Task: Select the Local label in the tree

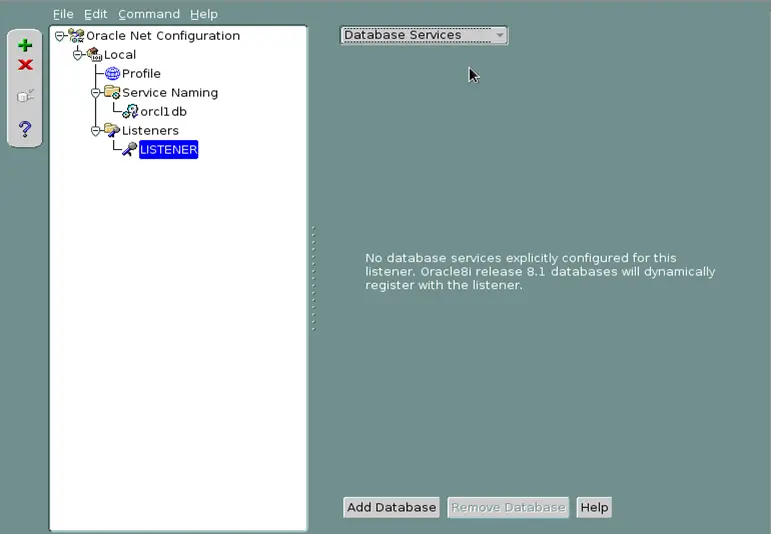Action: coord(119,55)
